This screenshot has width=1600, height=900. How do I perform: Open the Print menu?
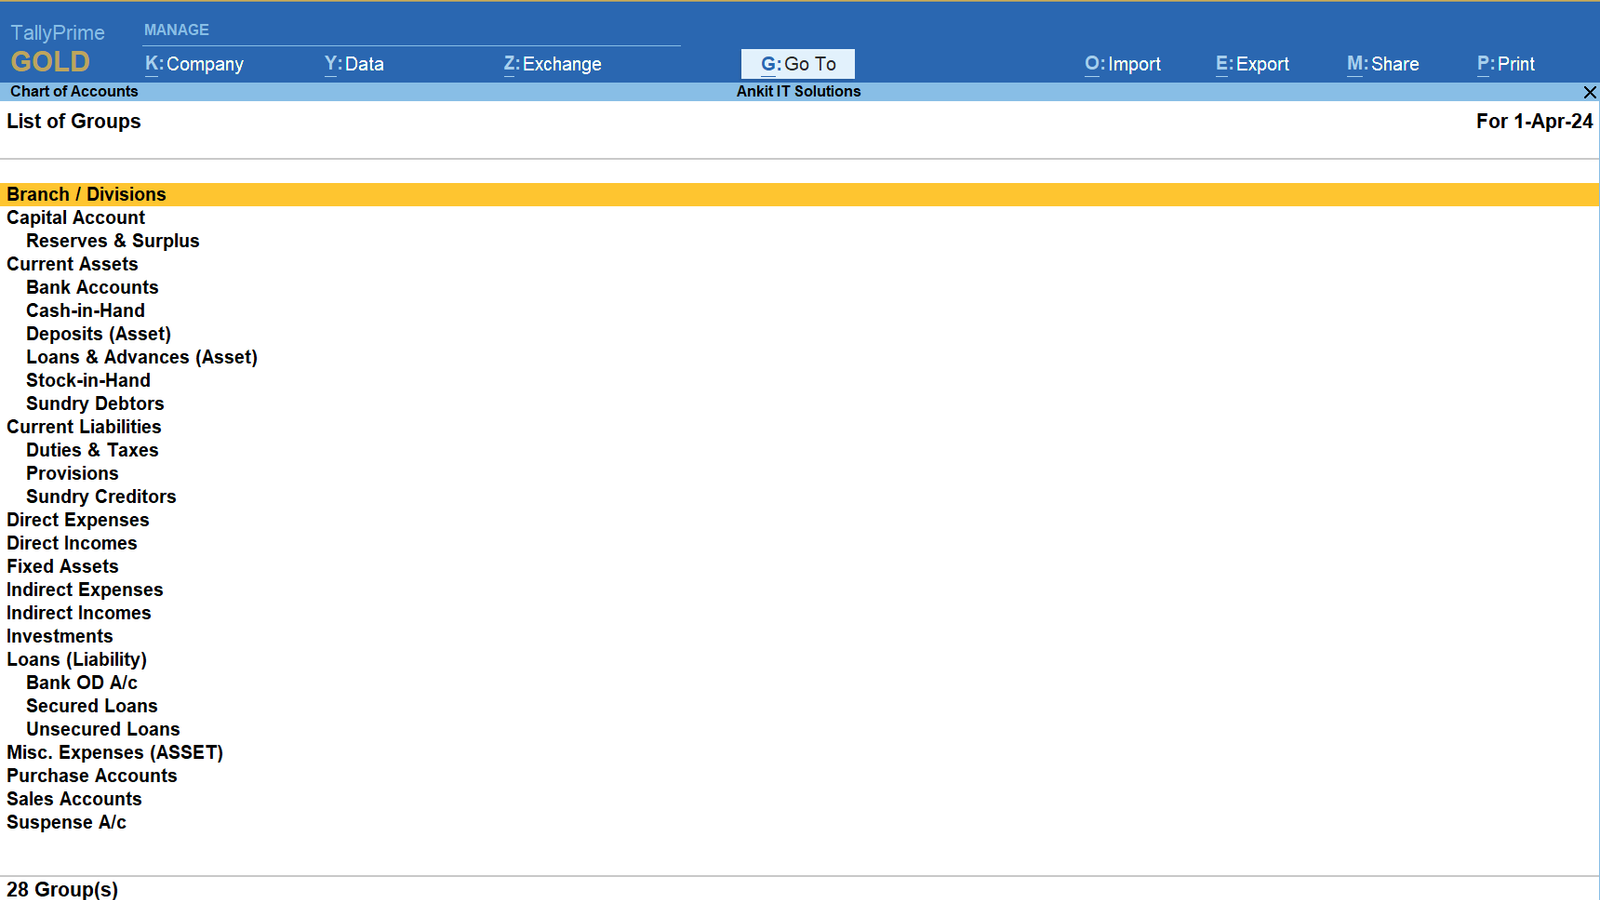pos(1505,64)
